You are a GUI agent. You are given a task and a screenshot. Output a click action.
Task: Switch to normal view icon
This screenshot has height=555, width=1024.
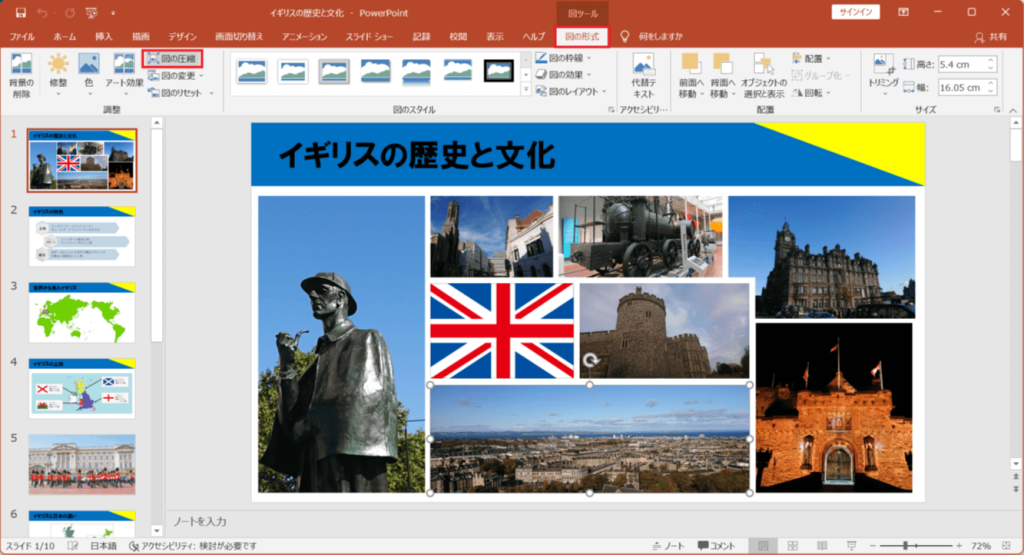(x=762, y=546)
